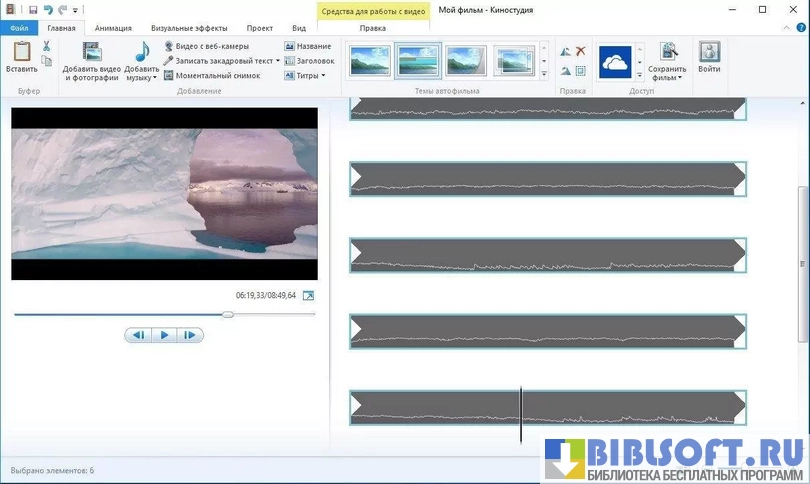Image resolution: width=810 pixels, height=484 pixels.
Task: Step to the next frame
Action: tap(189, 335)
